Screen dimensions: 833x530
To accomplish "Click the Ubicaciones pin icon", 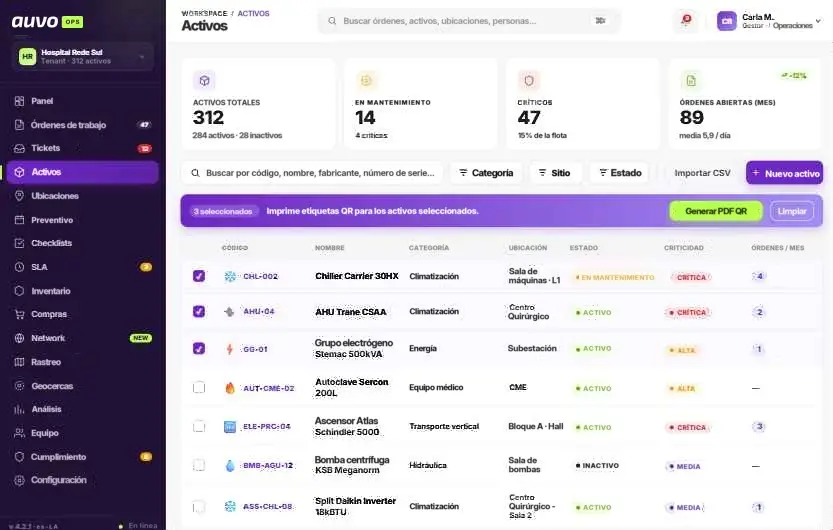I will [20, 196].
